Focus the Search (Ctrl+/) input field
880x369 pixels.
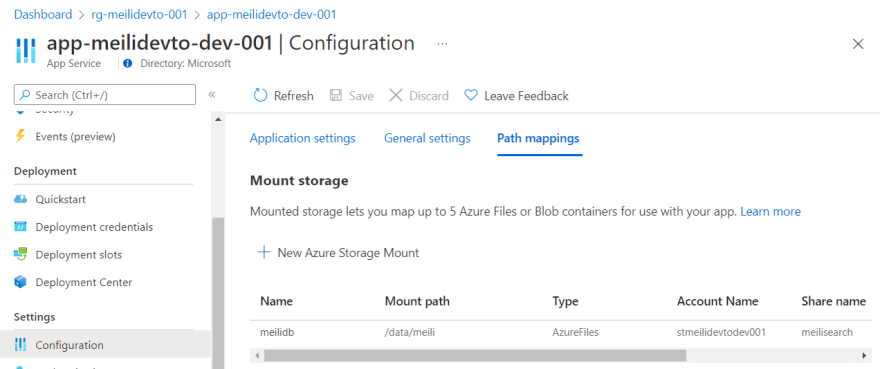coord(105,95)
